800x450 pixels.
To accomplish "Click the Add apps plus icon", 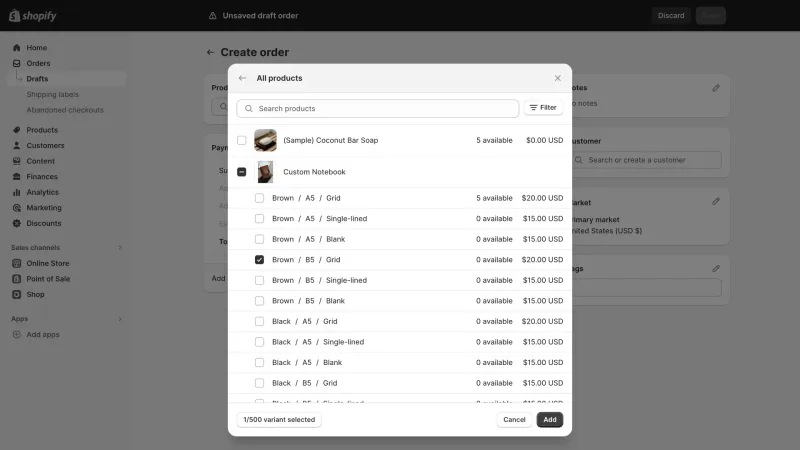I will tap(16, 334).
